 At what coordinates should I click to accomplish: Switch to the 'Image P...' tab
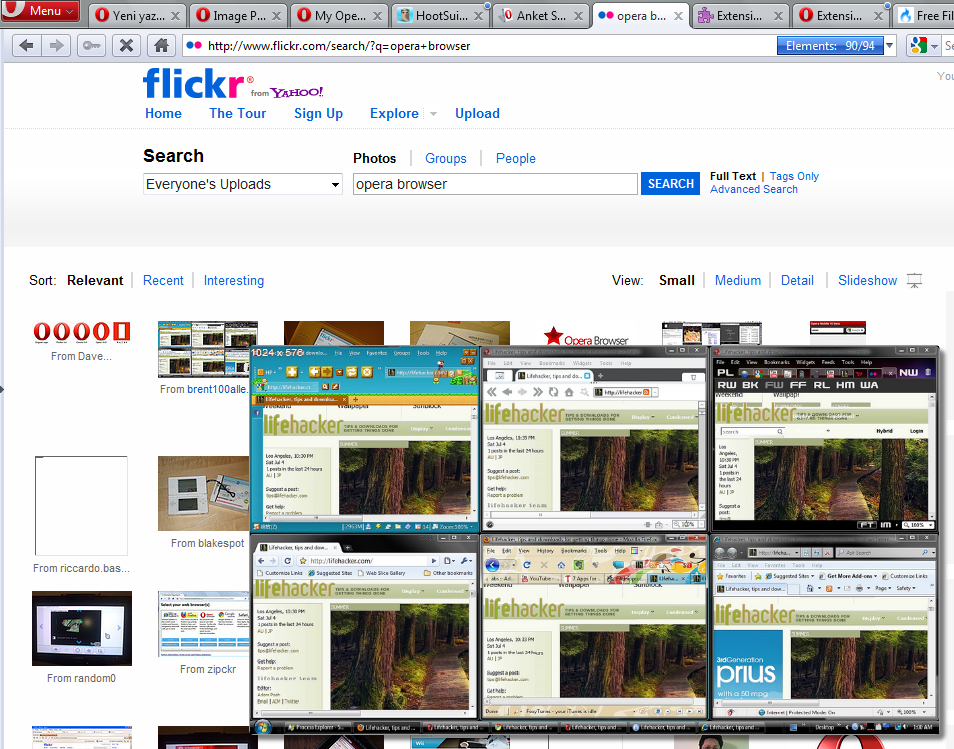238,15
